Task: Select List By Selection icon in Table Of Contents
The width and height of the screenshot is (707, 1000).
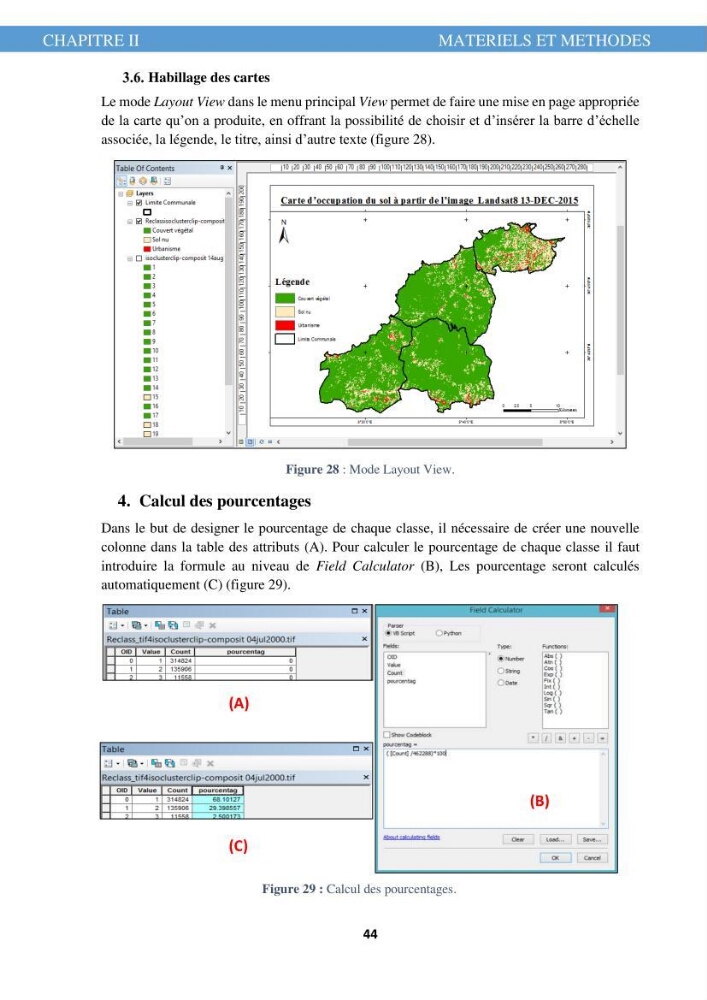Action: click(154, 181)
